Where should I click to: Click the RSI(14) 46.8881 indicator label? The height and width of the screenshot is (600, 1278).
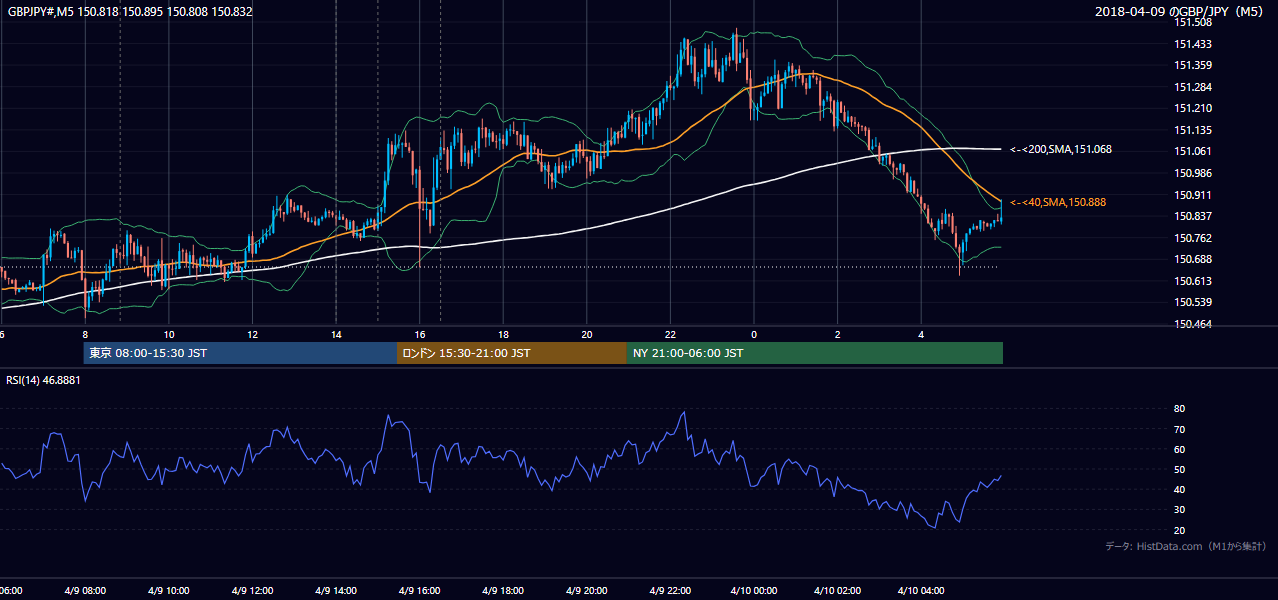pos(43,380)
